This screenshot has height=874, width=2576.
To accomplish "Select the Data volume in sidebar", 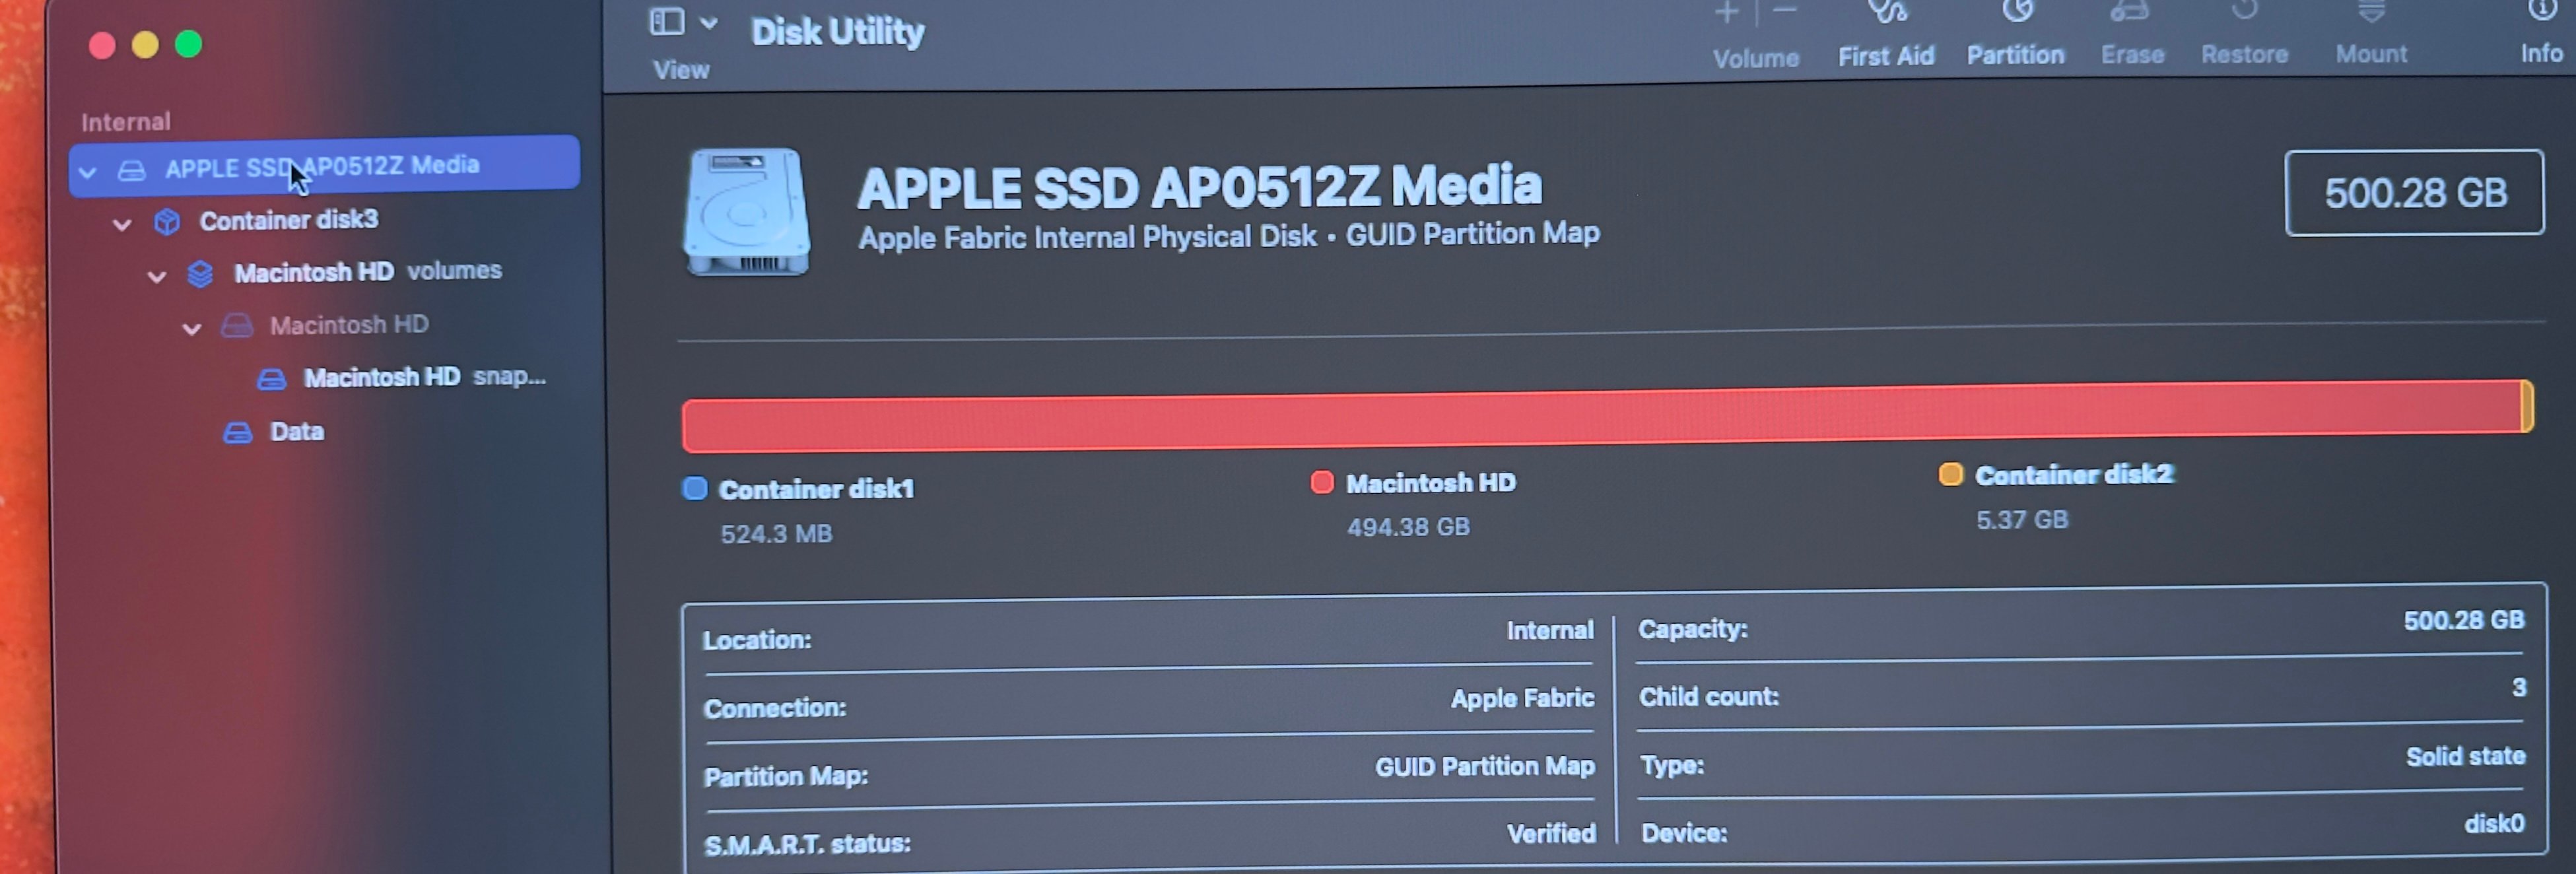I will tap(297, 431).
